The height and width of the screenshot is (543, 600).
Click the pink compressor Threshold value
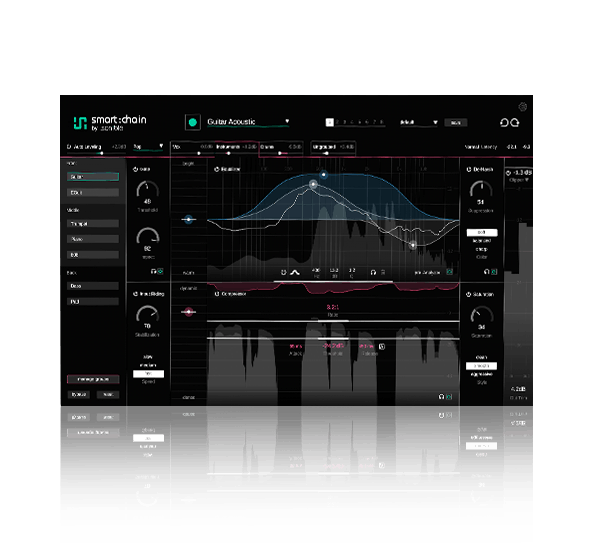333,346
